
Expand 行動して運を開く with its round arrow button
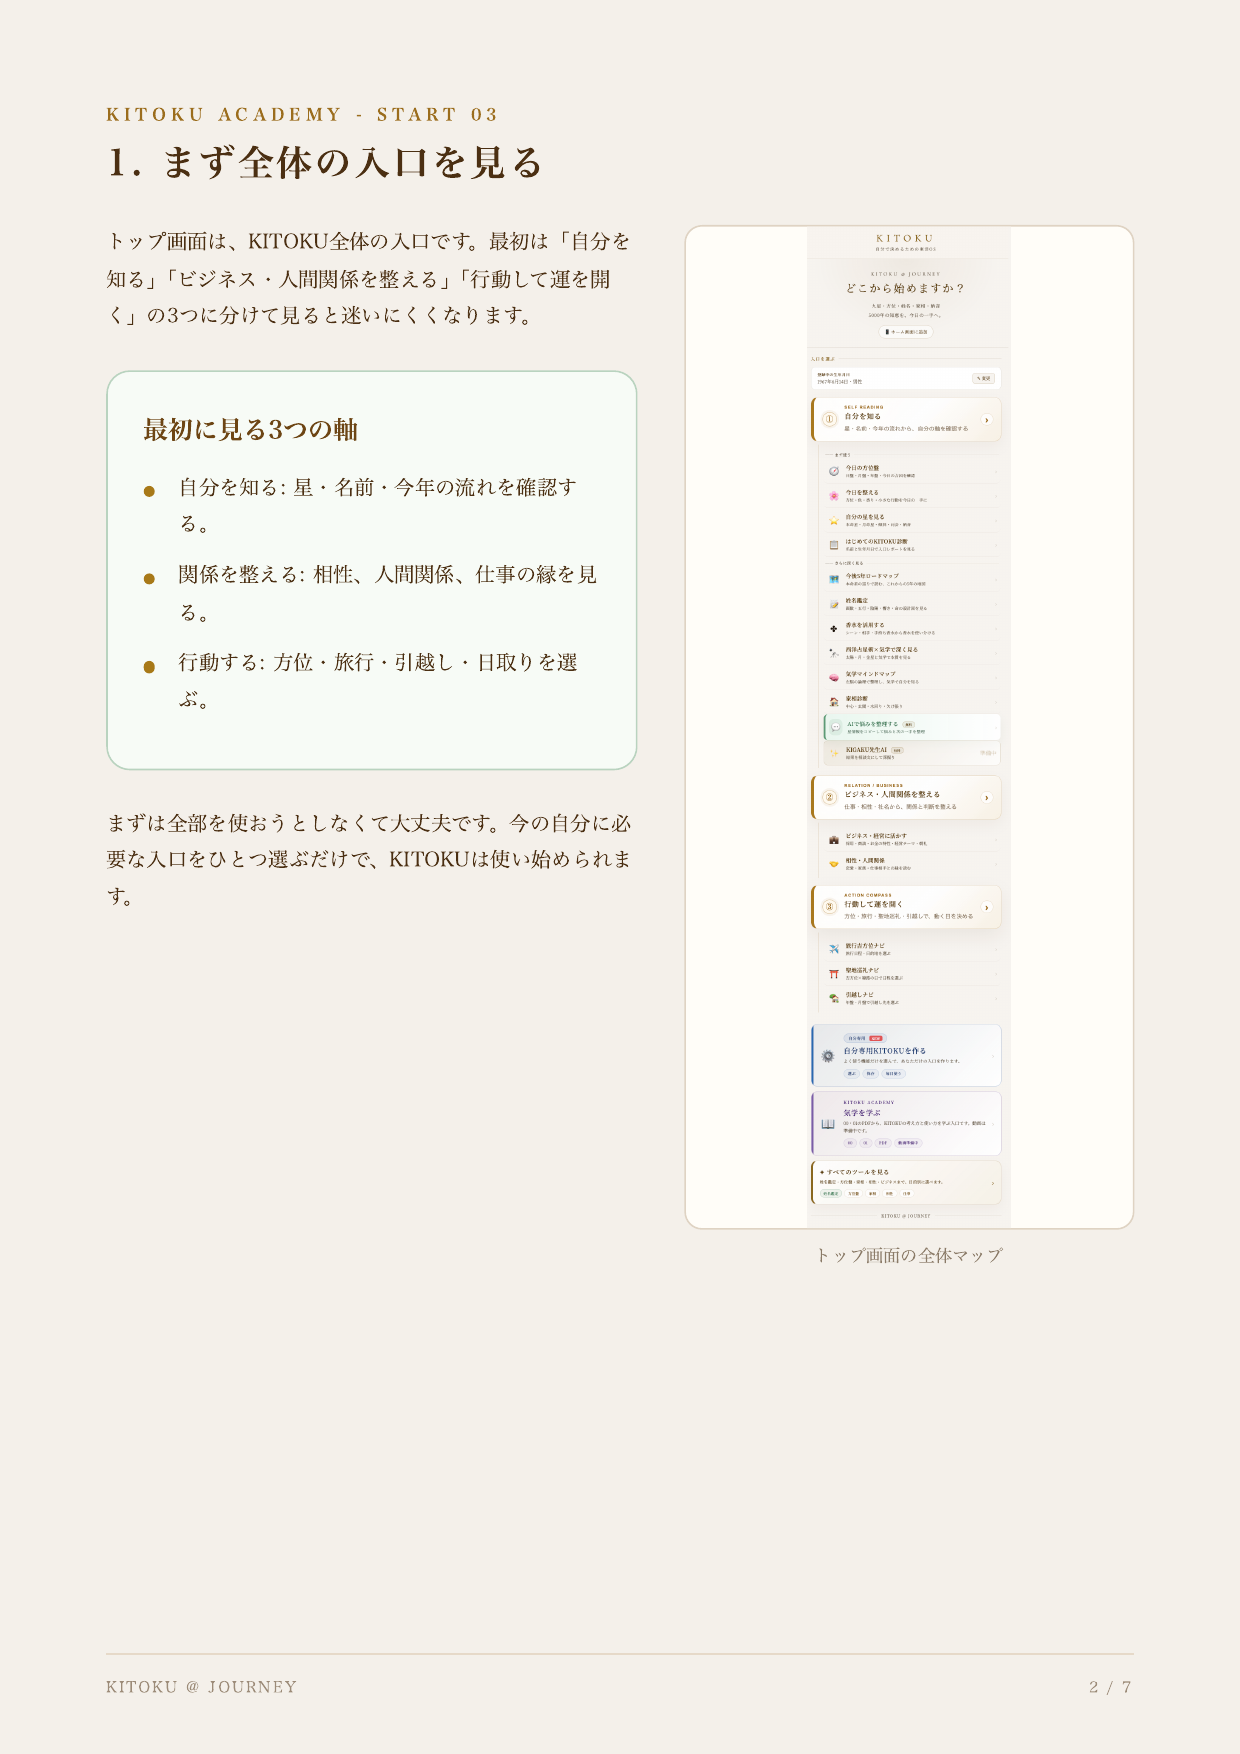point(987,907)
